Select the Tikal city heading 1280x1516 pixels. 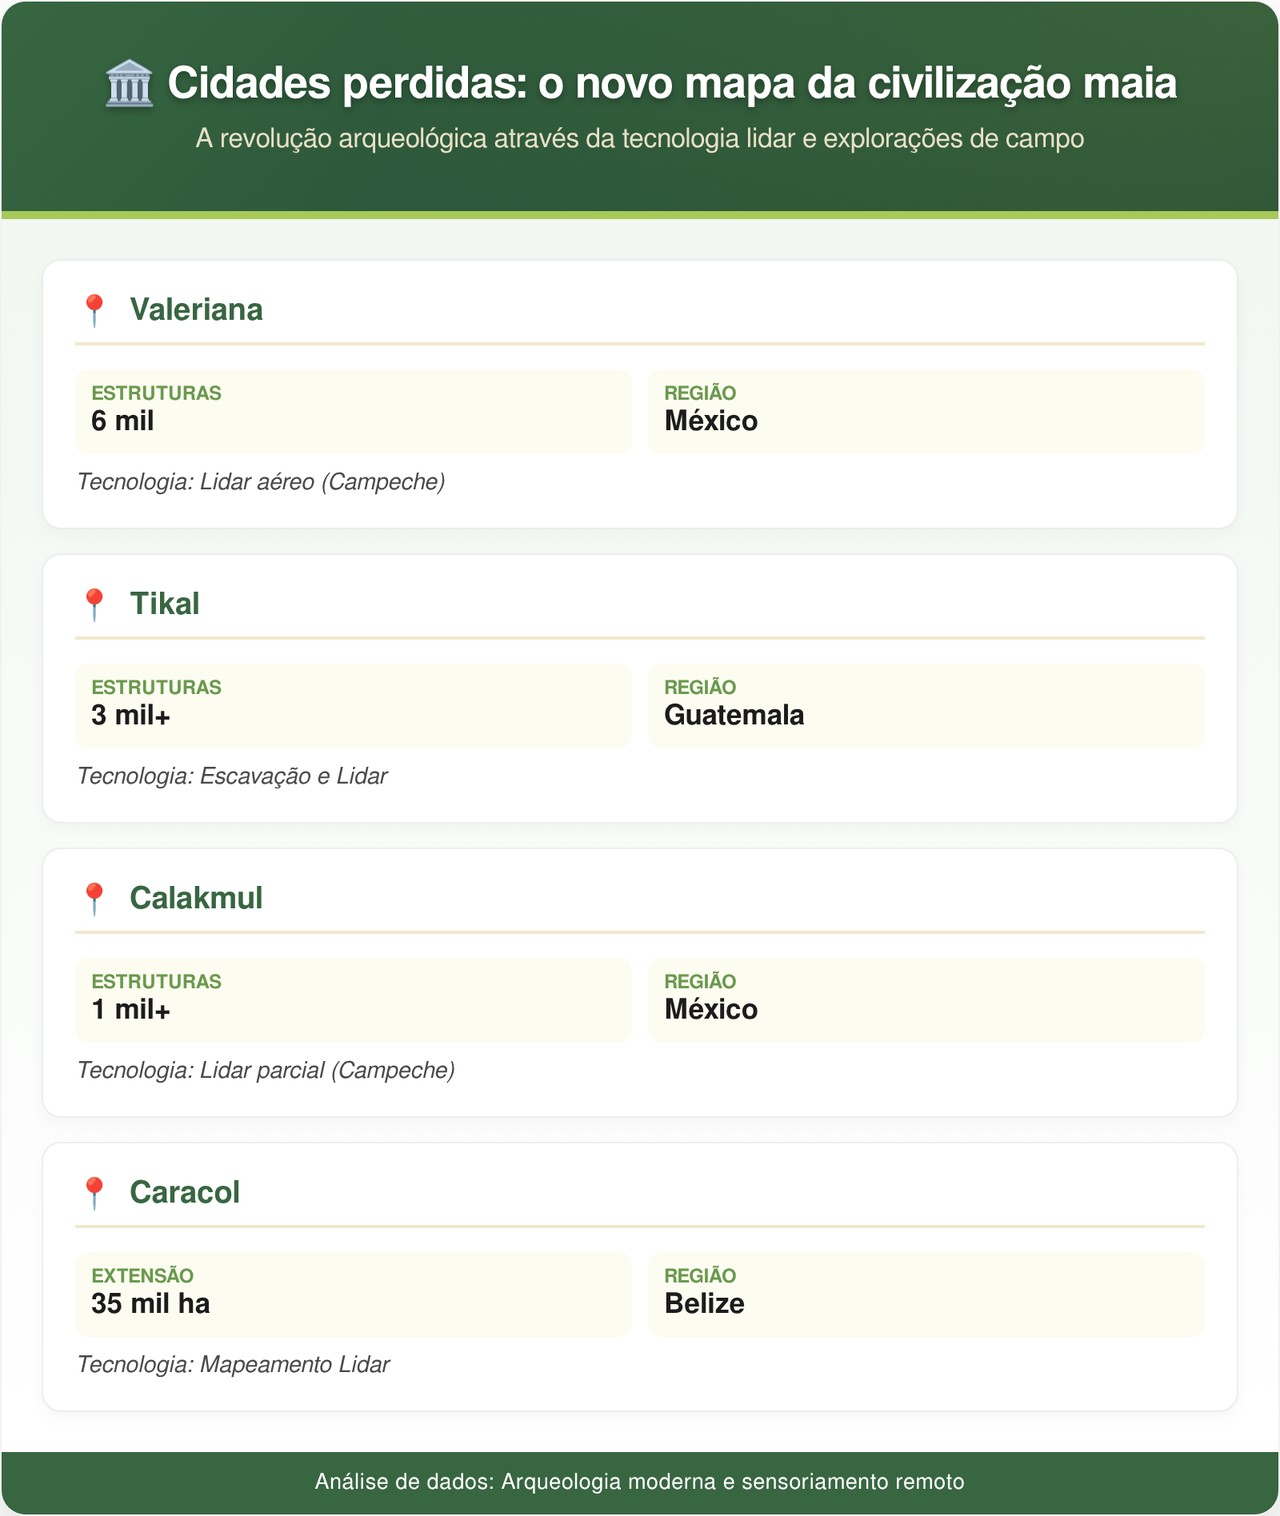click(x=165, y=604)
